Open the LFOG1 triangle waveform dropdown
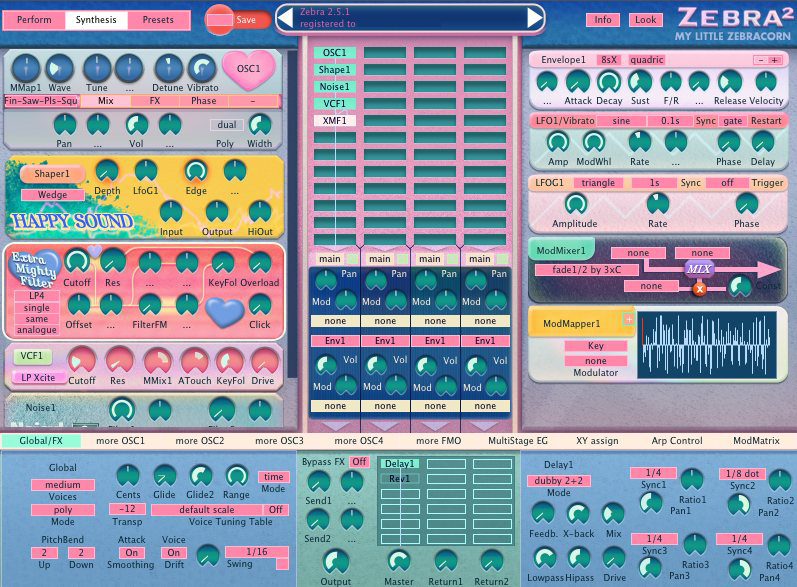Screen dimensions: 797x587 point(598,183)
